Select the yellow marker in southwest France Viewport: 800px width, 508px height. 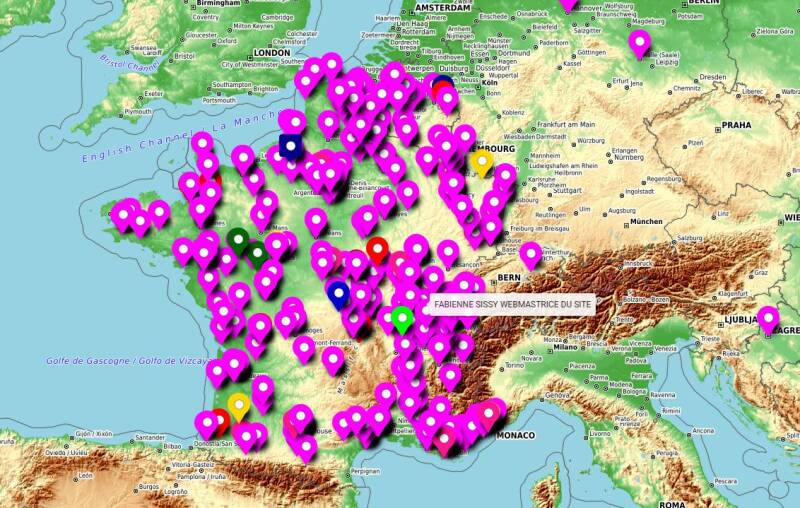tap(239, 406)
